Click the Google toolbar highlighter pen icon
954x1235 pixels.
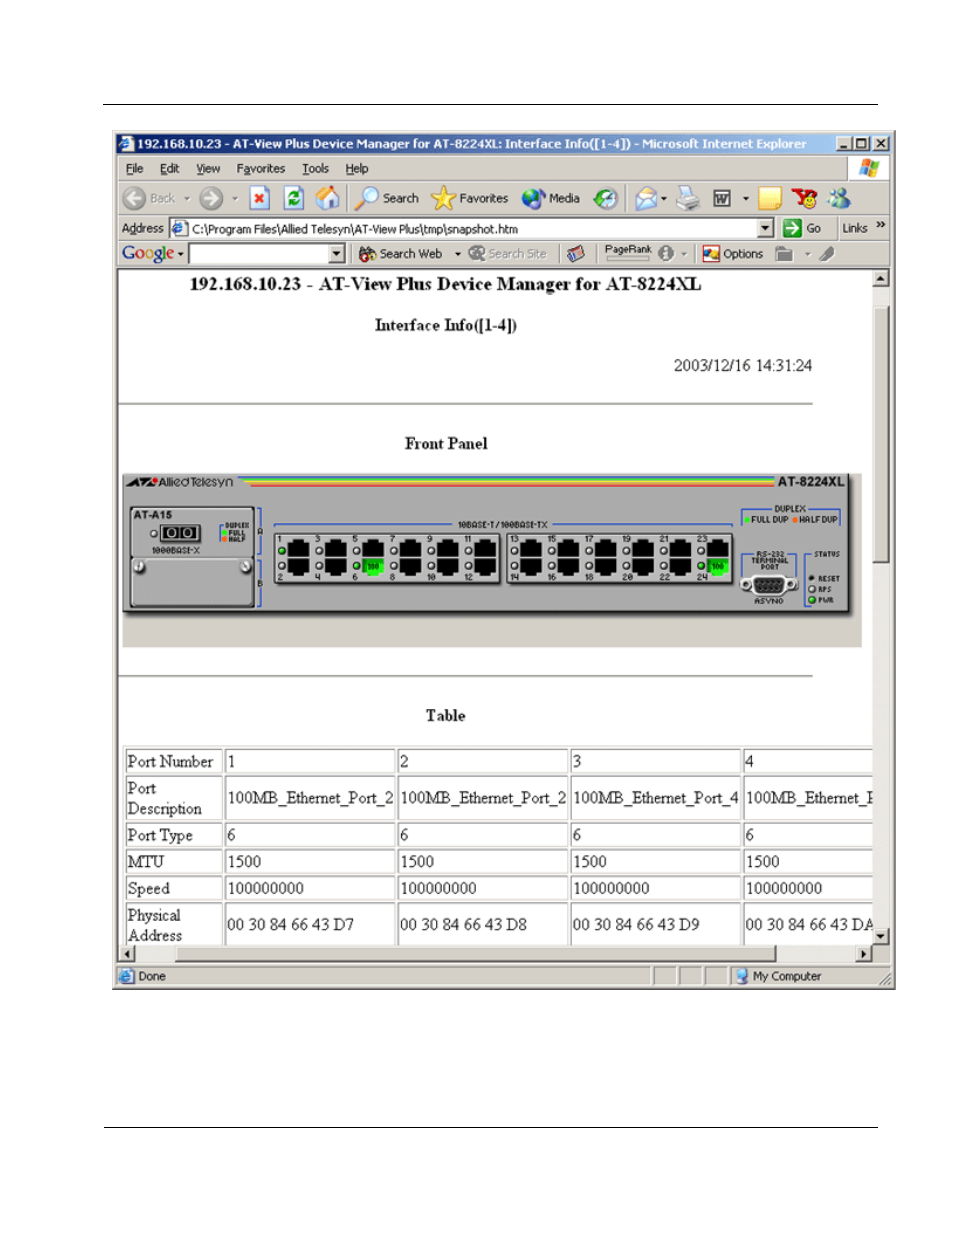[827, 254]
